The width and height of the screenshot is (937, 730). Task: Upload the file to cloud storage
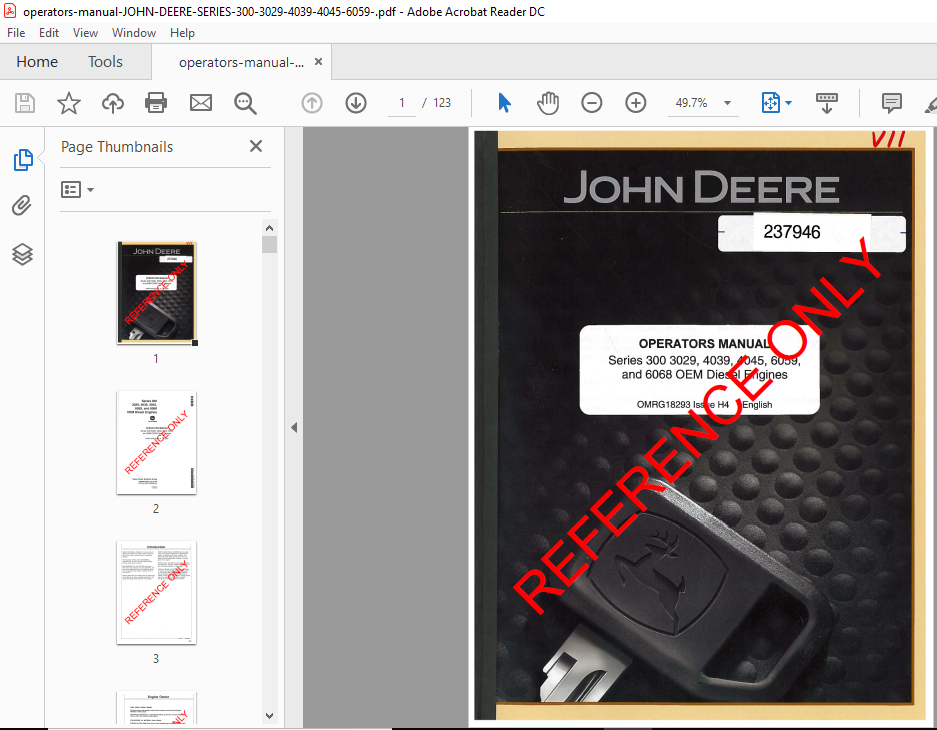coord(112,103)
